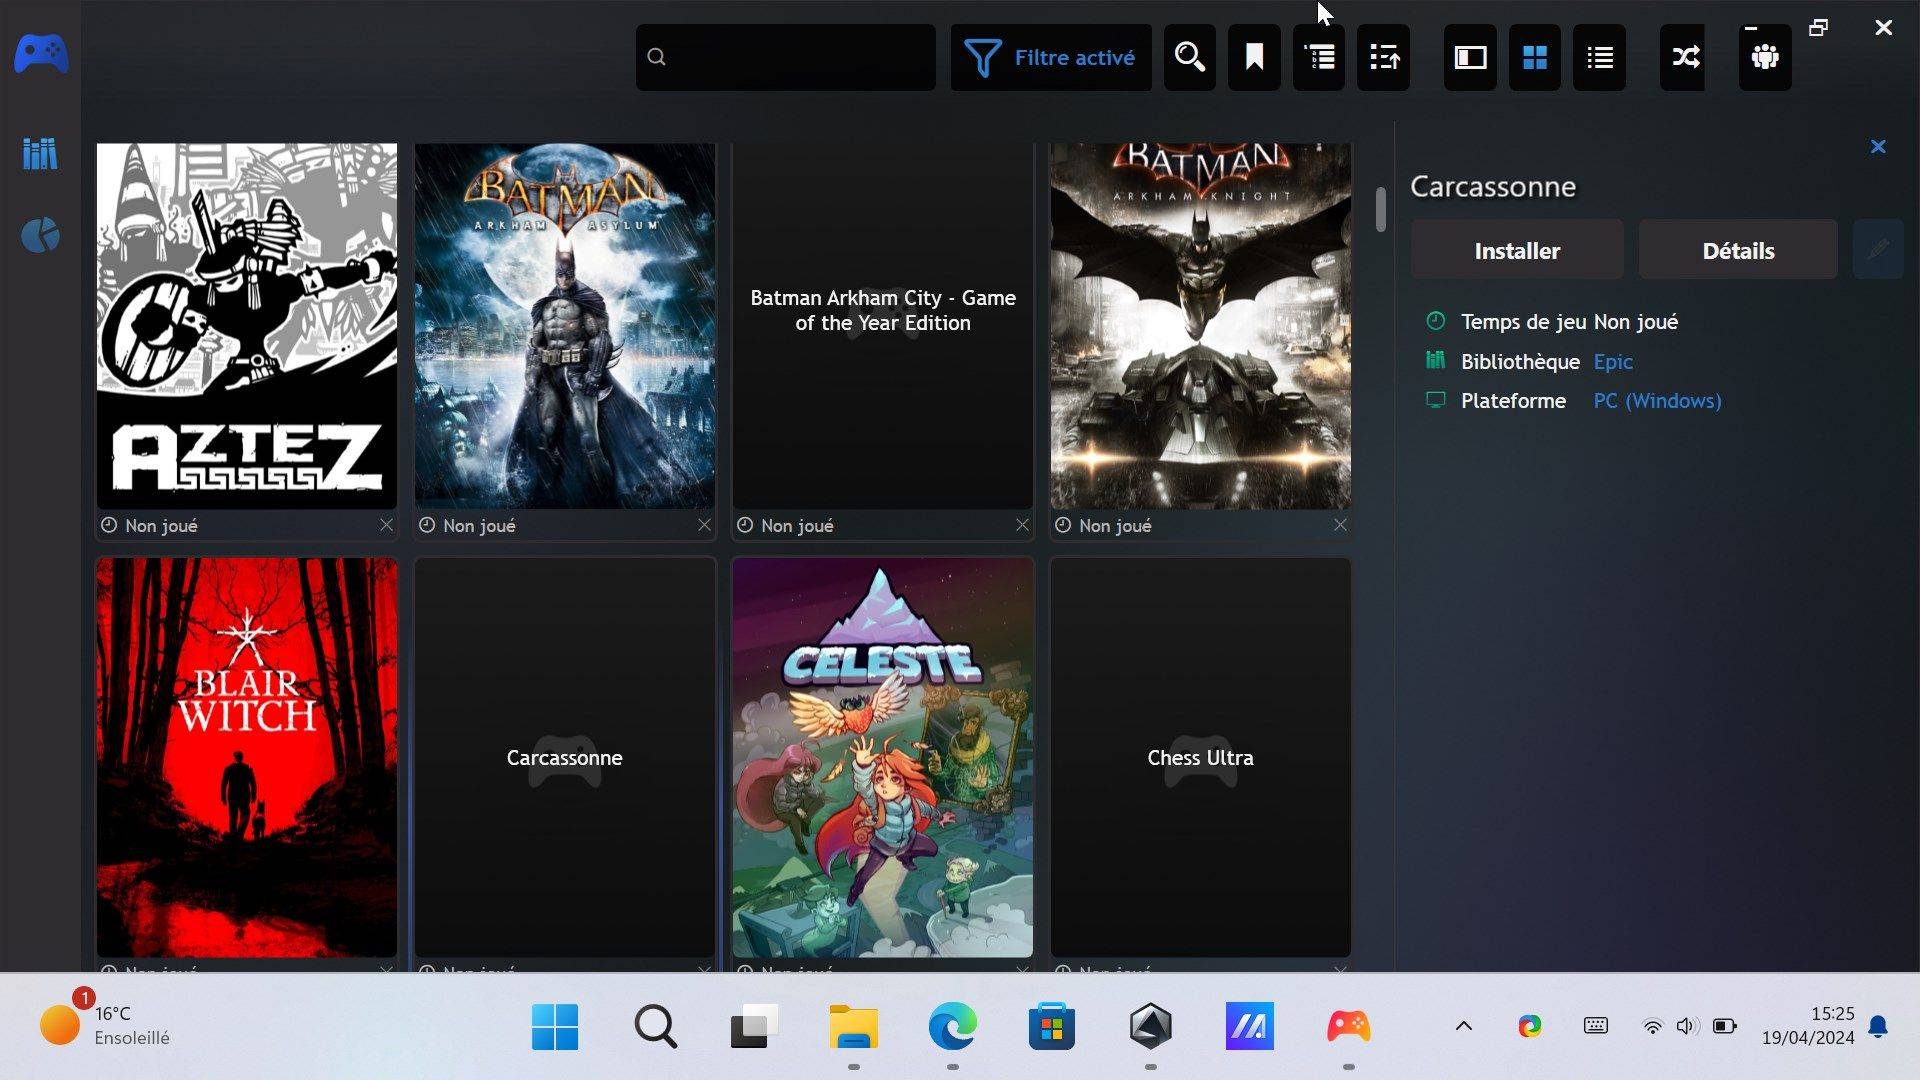Open Microsoft Store from taskbar

(x=1051, y=1027)
